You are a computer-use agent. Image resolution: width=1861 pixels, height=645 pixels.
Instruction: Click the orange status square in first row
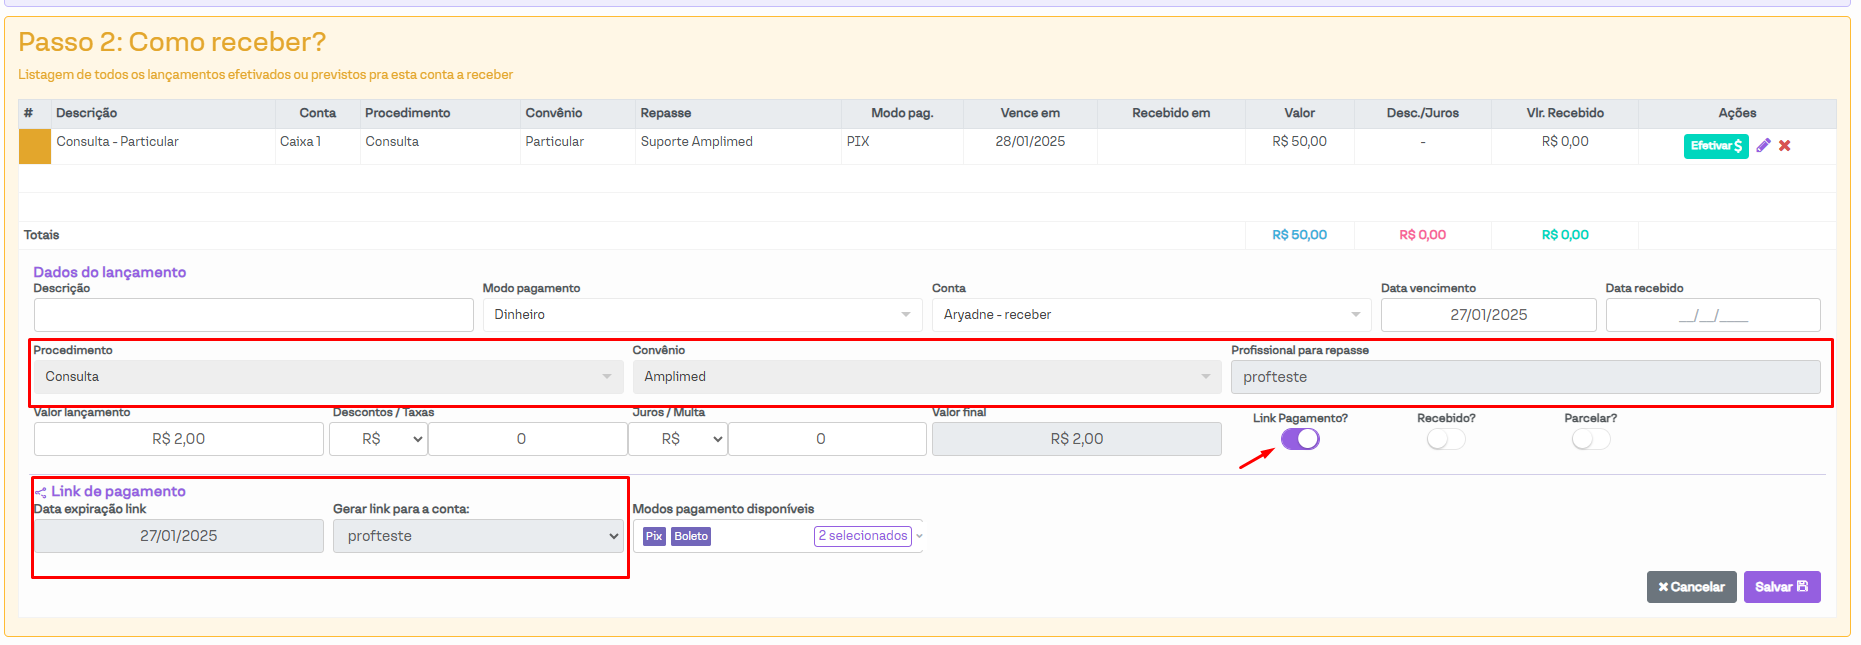point(35,146)
